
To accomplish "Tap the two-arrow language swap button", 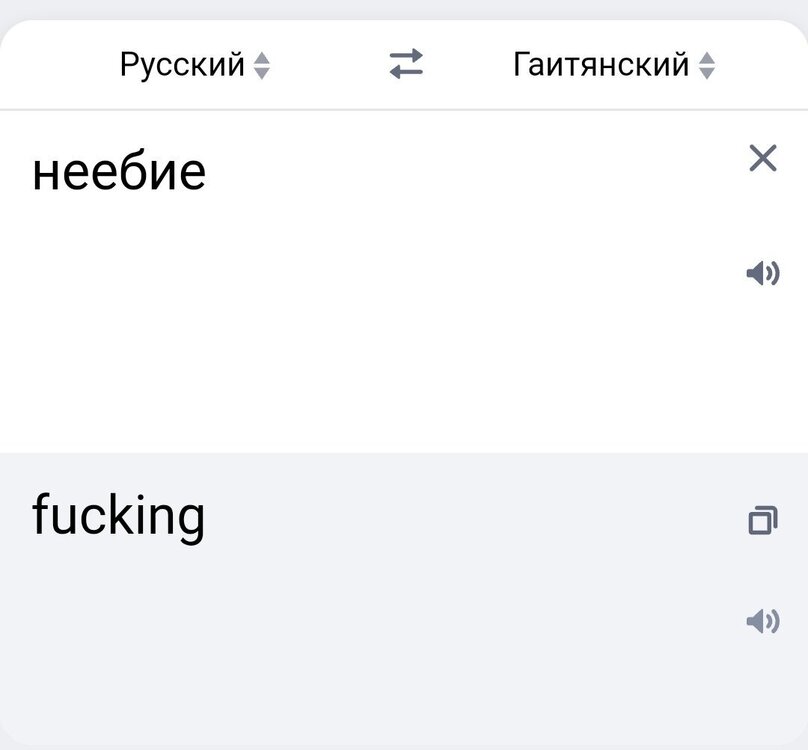I will click(x=406, y=64).
